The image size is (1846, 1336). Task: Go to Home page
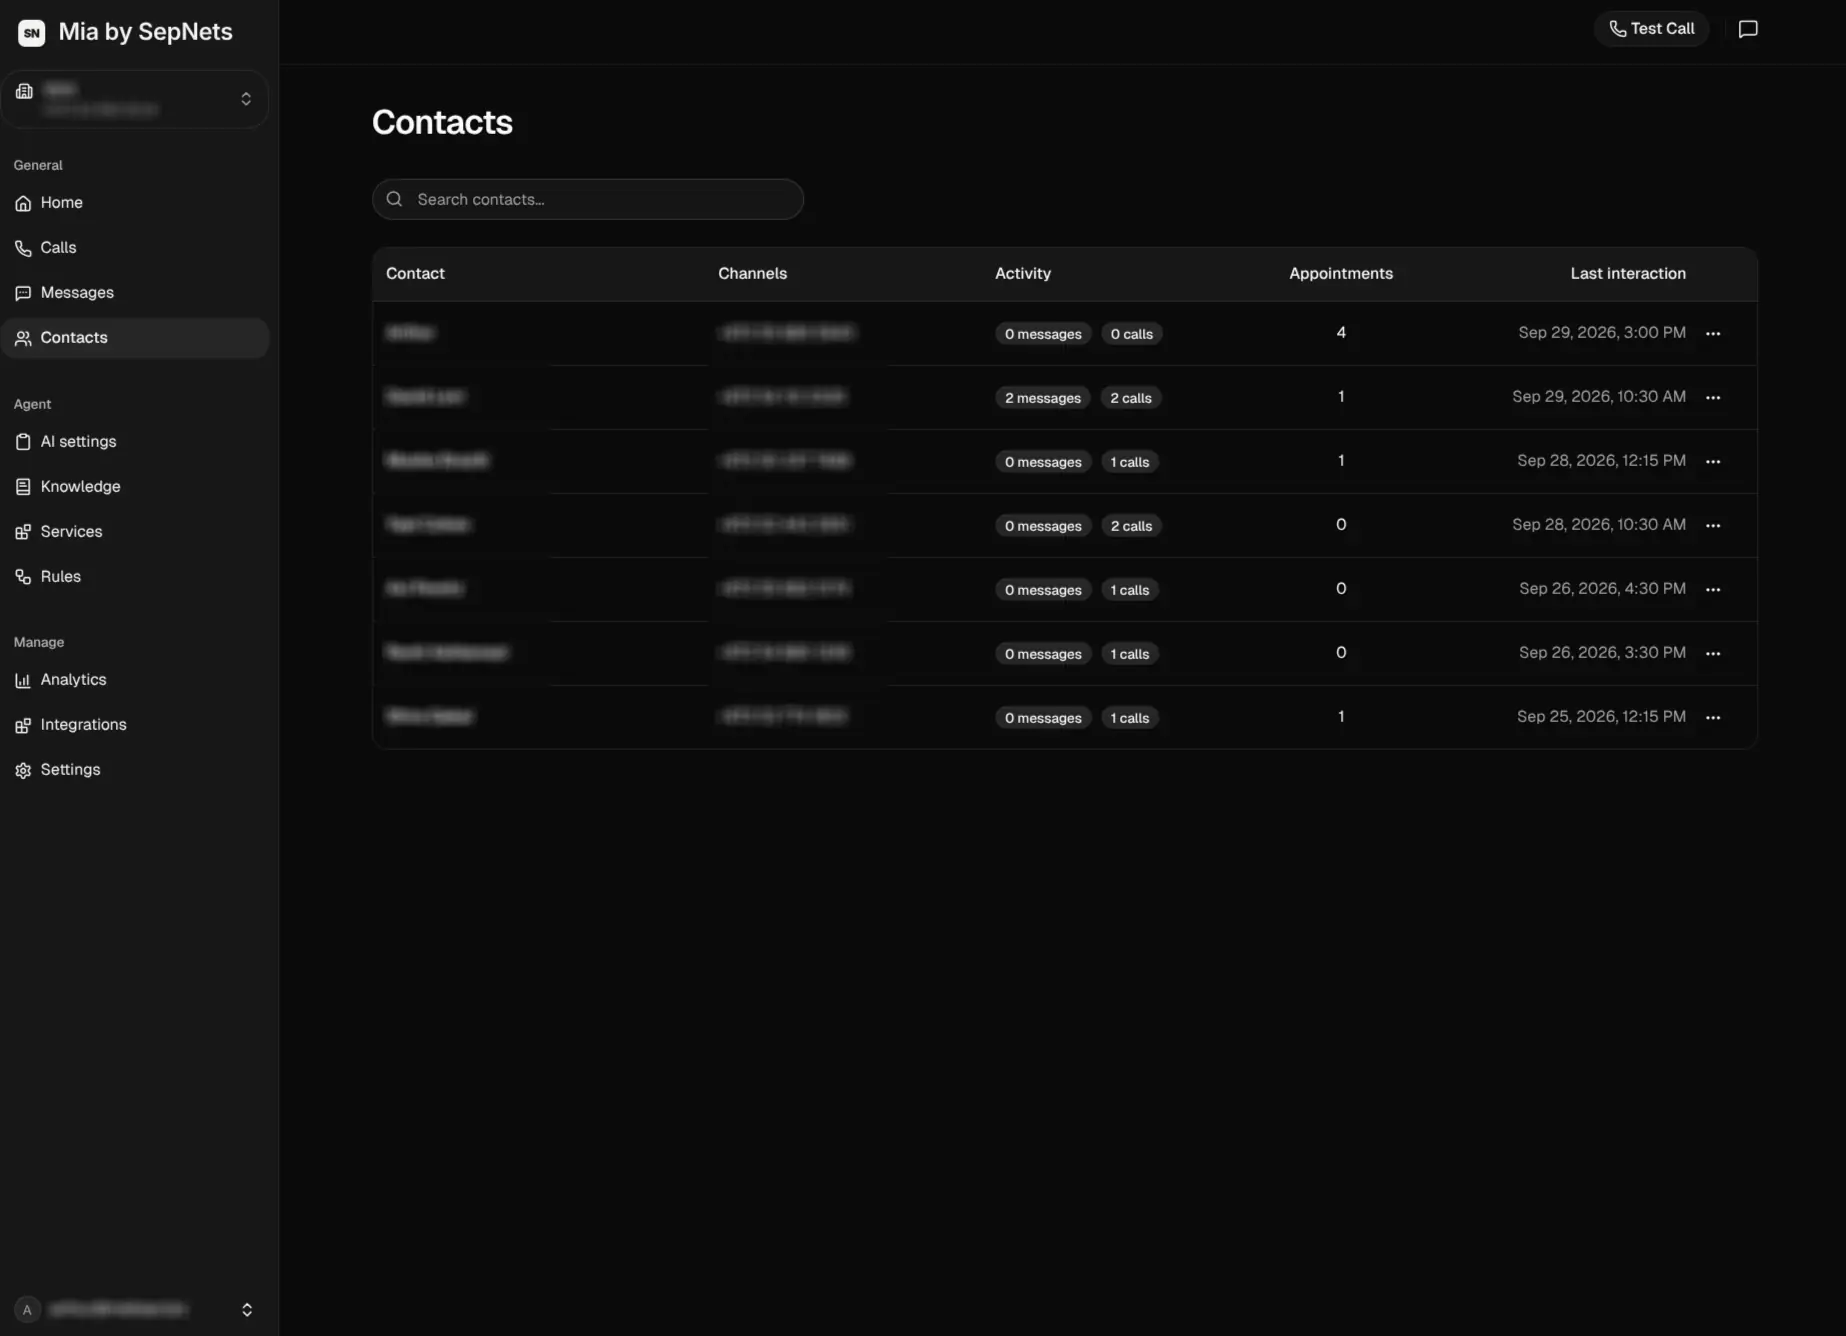pyautogui.click(x=135, y=203)
